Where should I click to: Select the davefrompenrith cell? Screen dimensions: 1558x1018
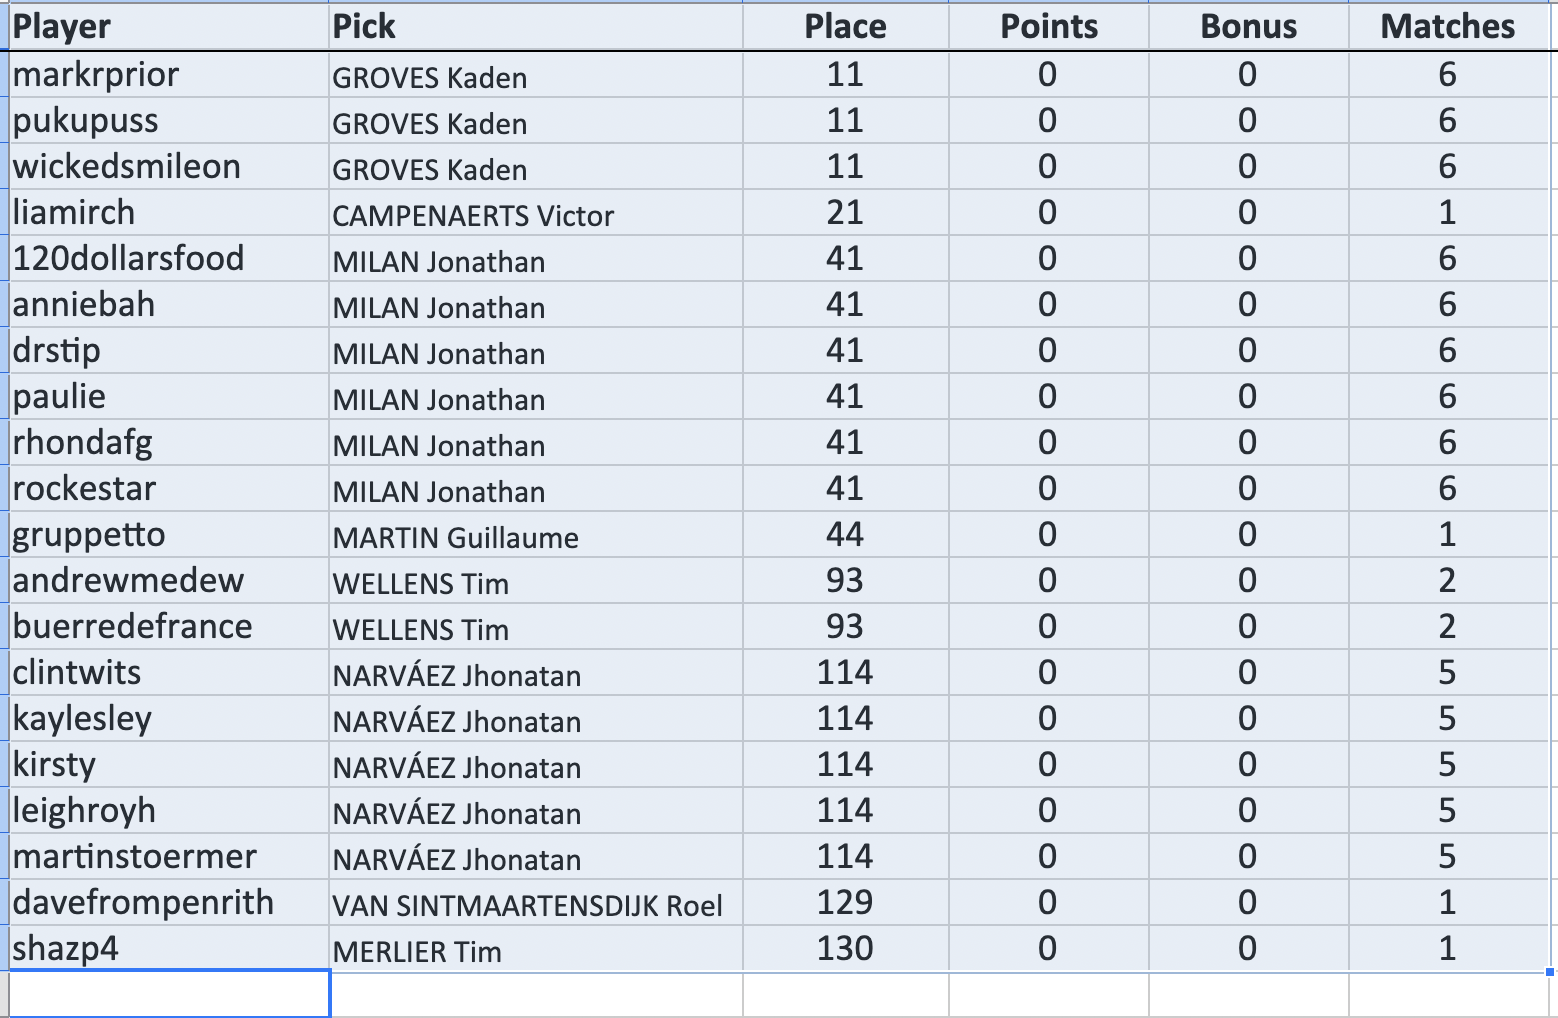169,903
